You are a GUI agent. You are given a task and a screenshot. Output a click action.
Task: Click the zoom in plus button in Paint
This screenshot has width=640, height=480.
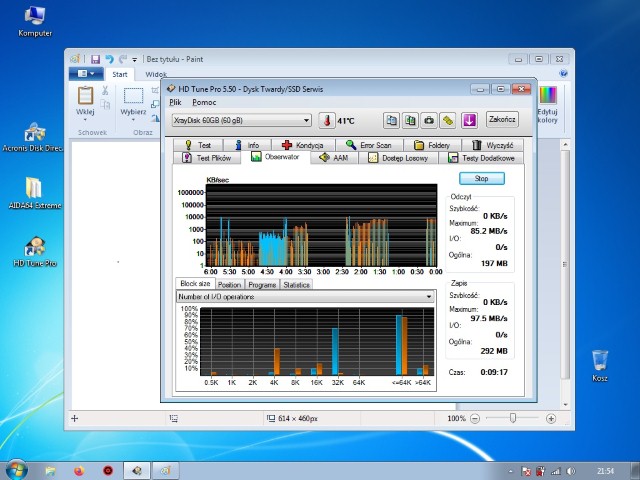pos(551,418)
